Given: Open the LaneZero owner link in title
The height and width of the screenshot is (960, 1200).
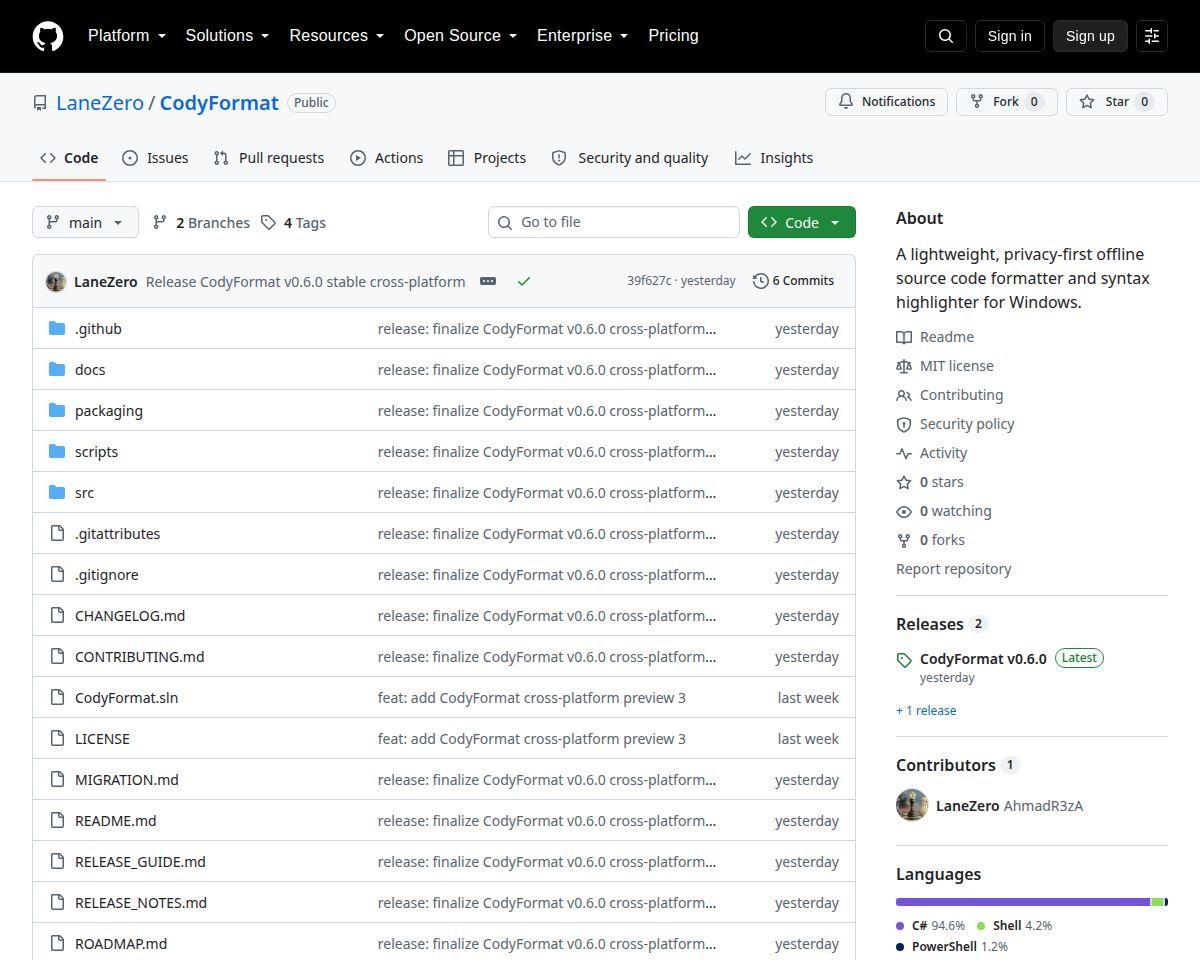Looking at the screenshot, I should (x=100, y=103).
